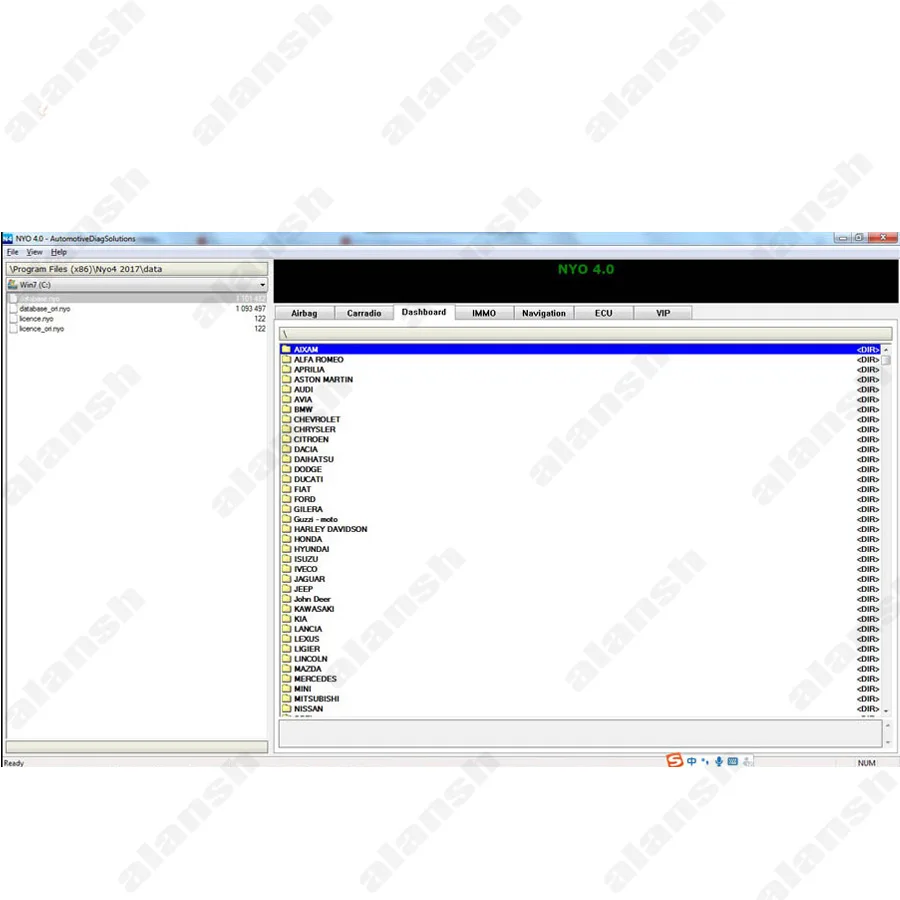The height and width of the screenshot is (900, 900).
Task: Open the Win7 (C:) drive dropdown
Action: click(x=262, y=285)
